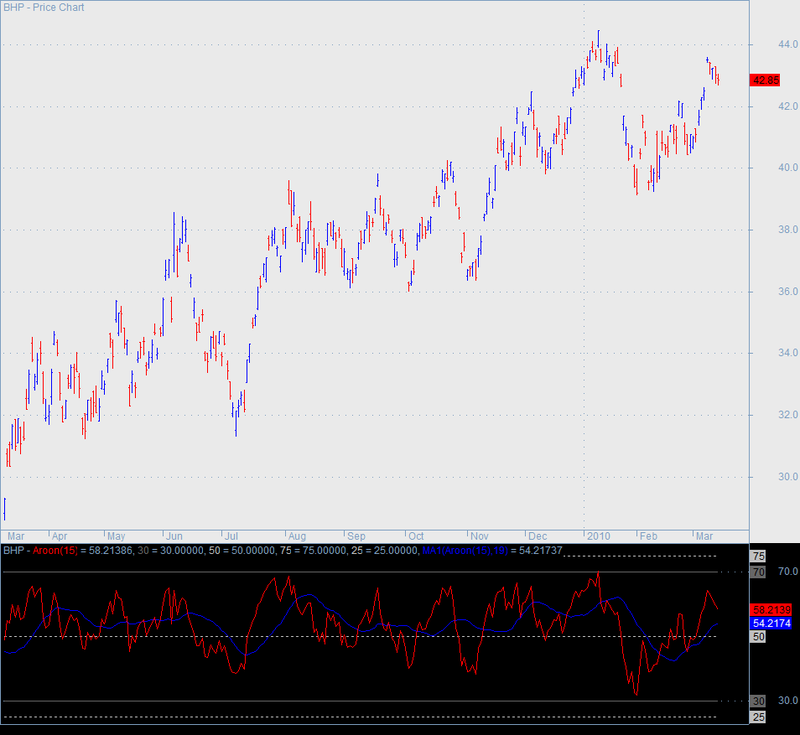Click the 50 level tag in indicator panel
Image resolution: width=800 pixels, height=735 pixels.
click(759, 637)
